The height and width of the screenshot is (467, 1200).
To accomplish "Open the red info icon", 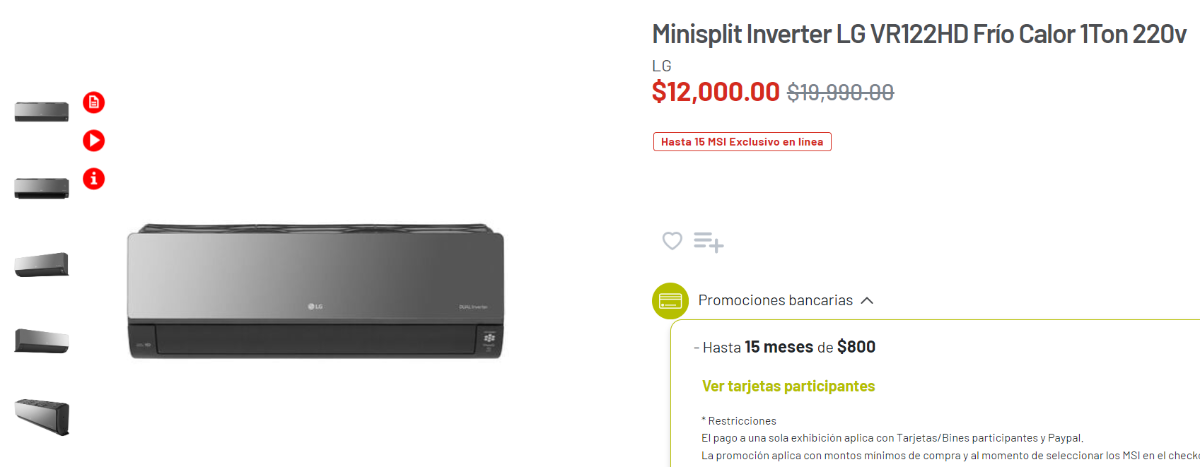I will [93, 179].
